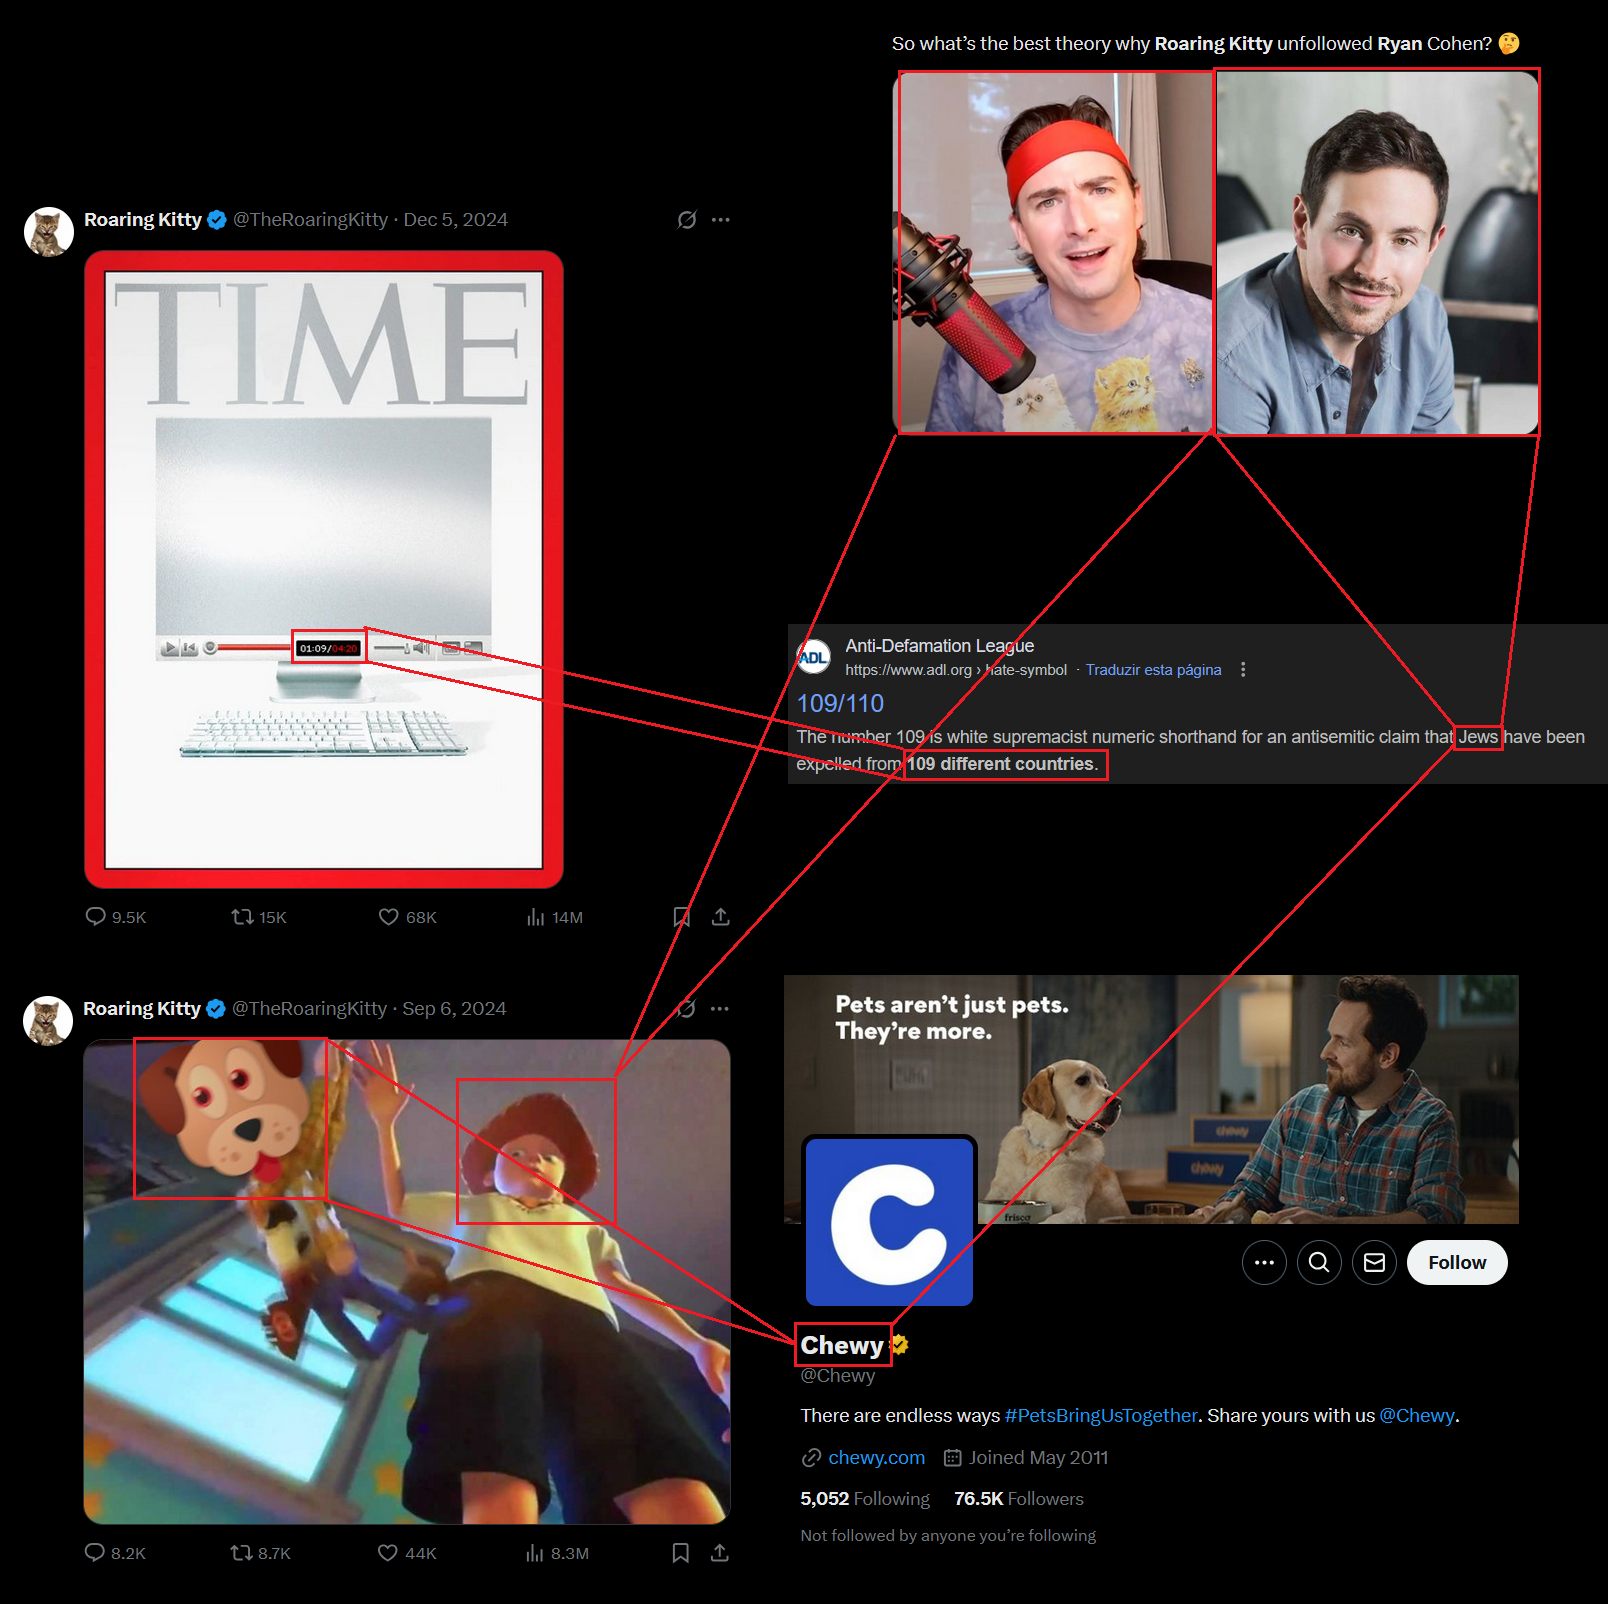Click play button on TIME cover player
1608x1604 pixels.
click(170, 648)
